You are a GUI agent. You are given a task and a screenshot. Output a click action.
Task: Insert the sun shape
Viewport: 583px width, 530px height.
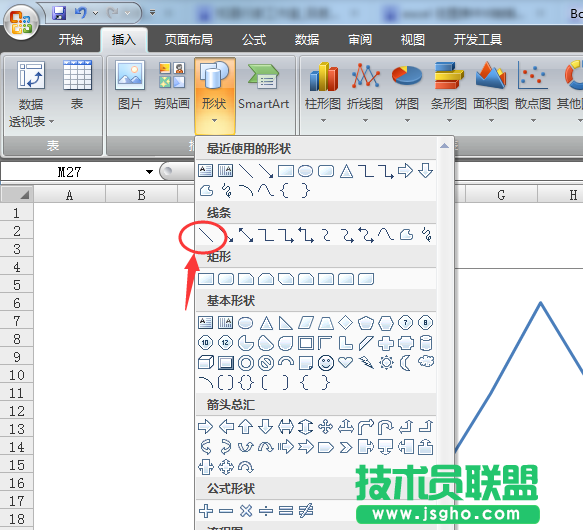click(x=386, y=362)
